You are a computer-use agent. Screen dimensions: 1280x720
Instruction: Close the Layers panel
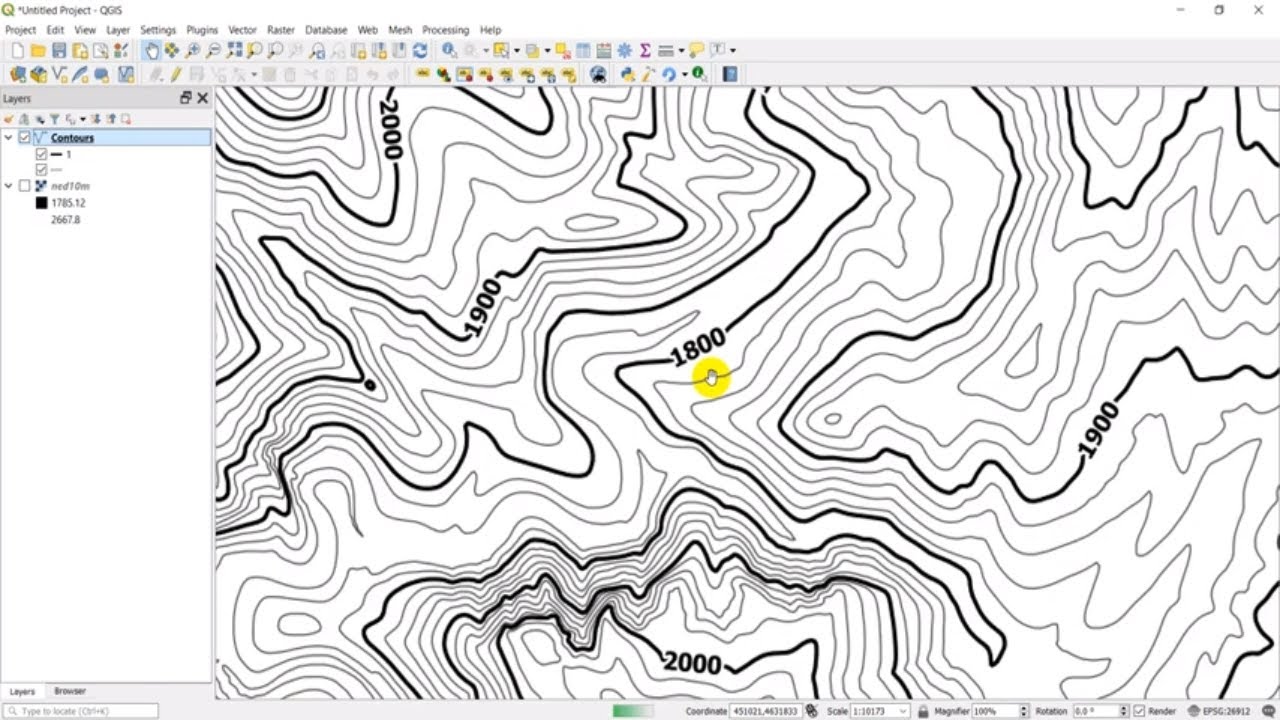203,98
